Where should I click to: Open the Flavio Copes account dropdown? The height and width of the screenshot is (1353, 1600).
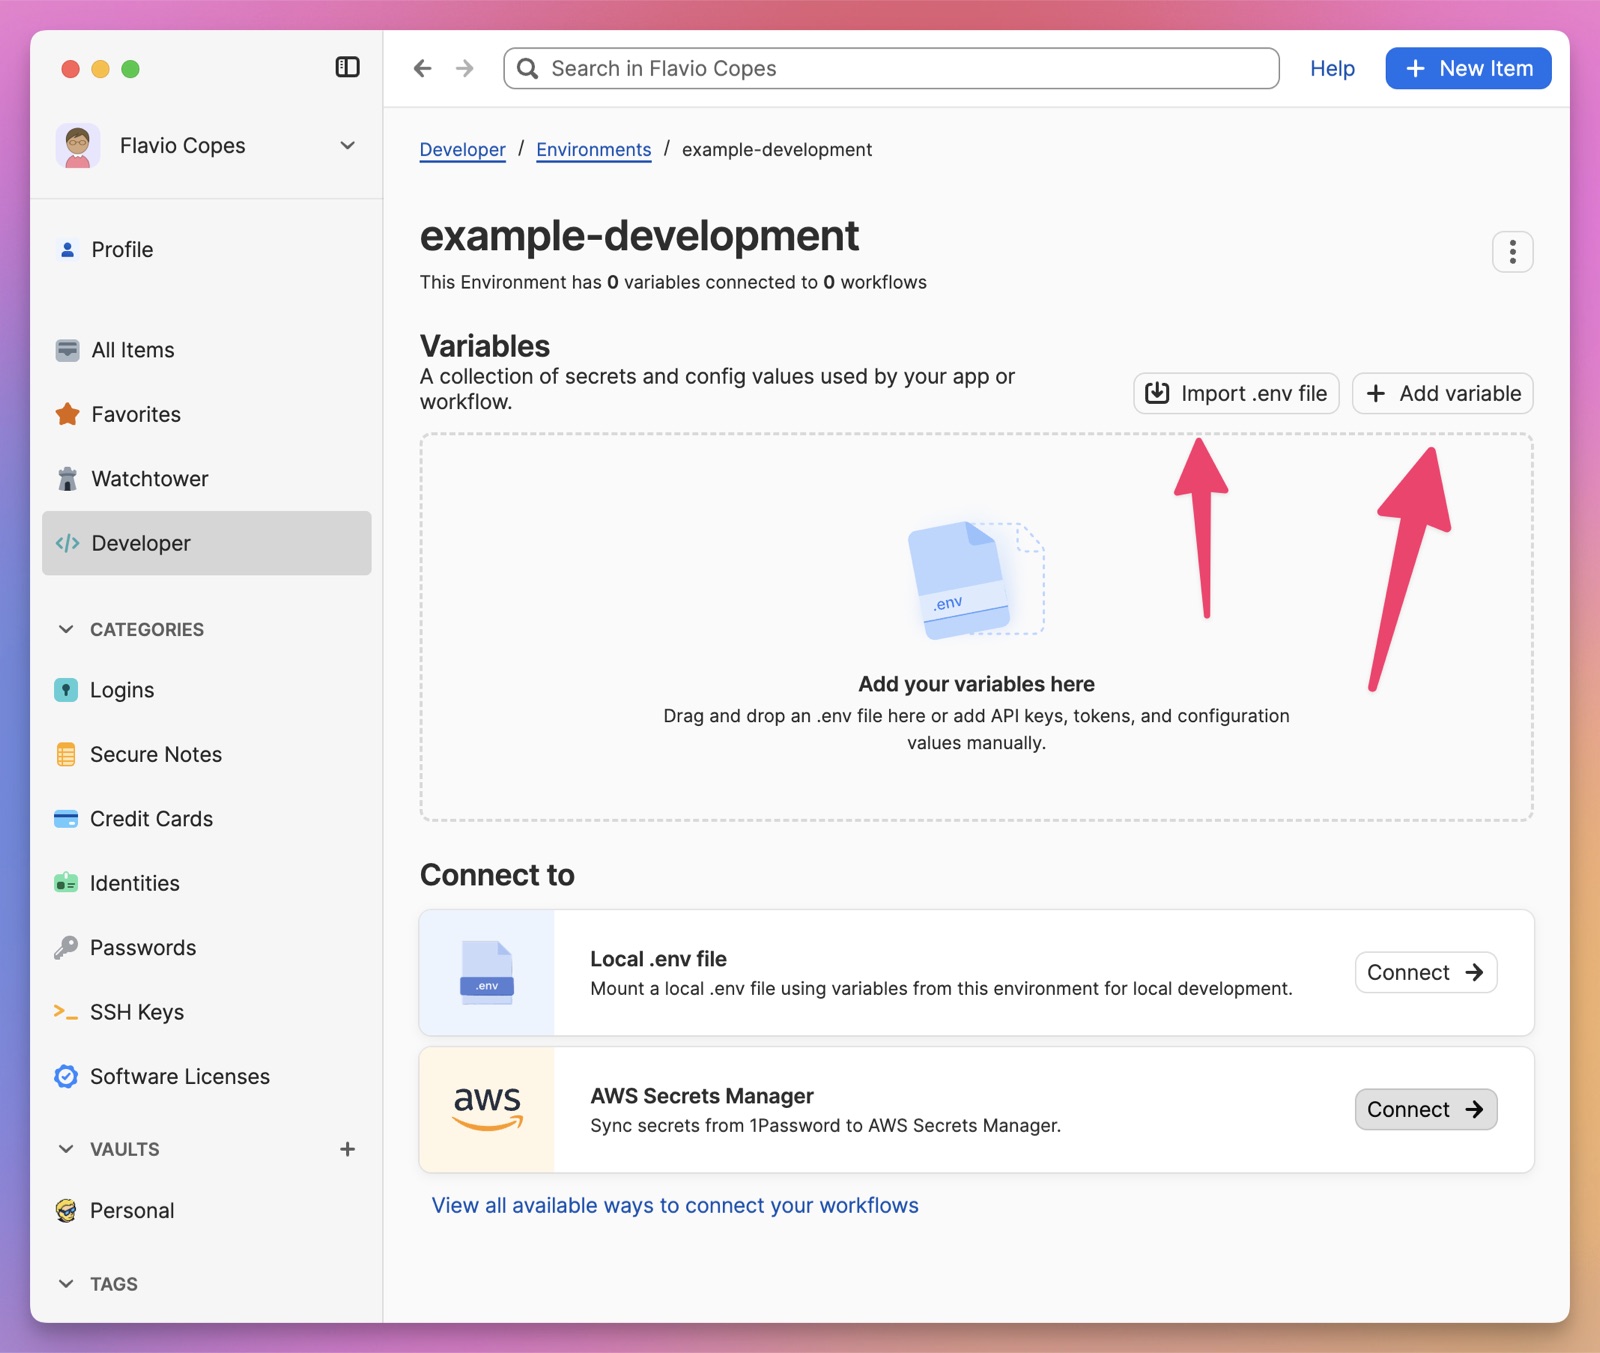pos(347,146)
